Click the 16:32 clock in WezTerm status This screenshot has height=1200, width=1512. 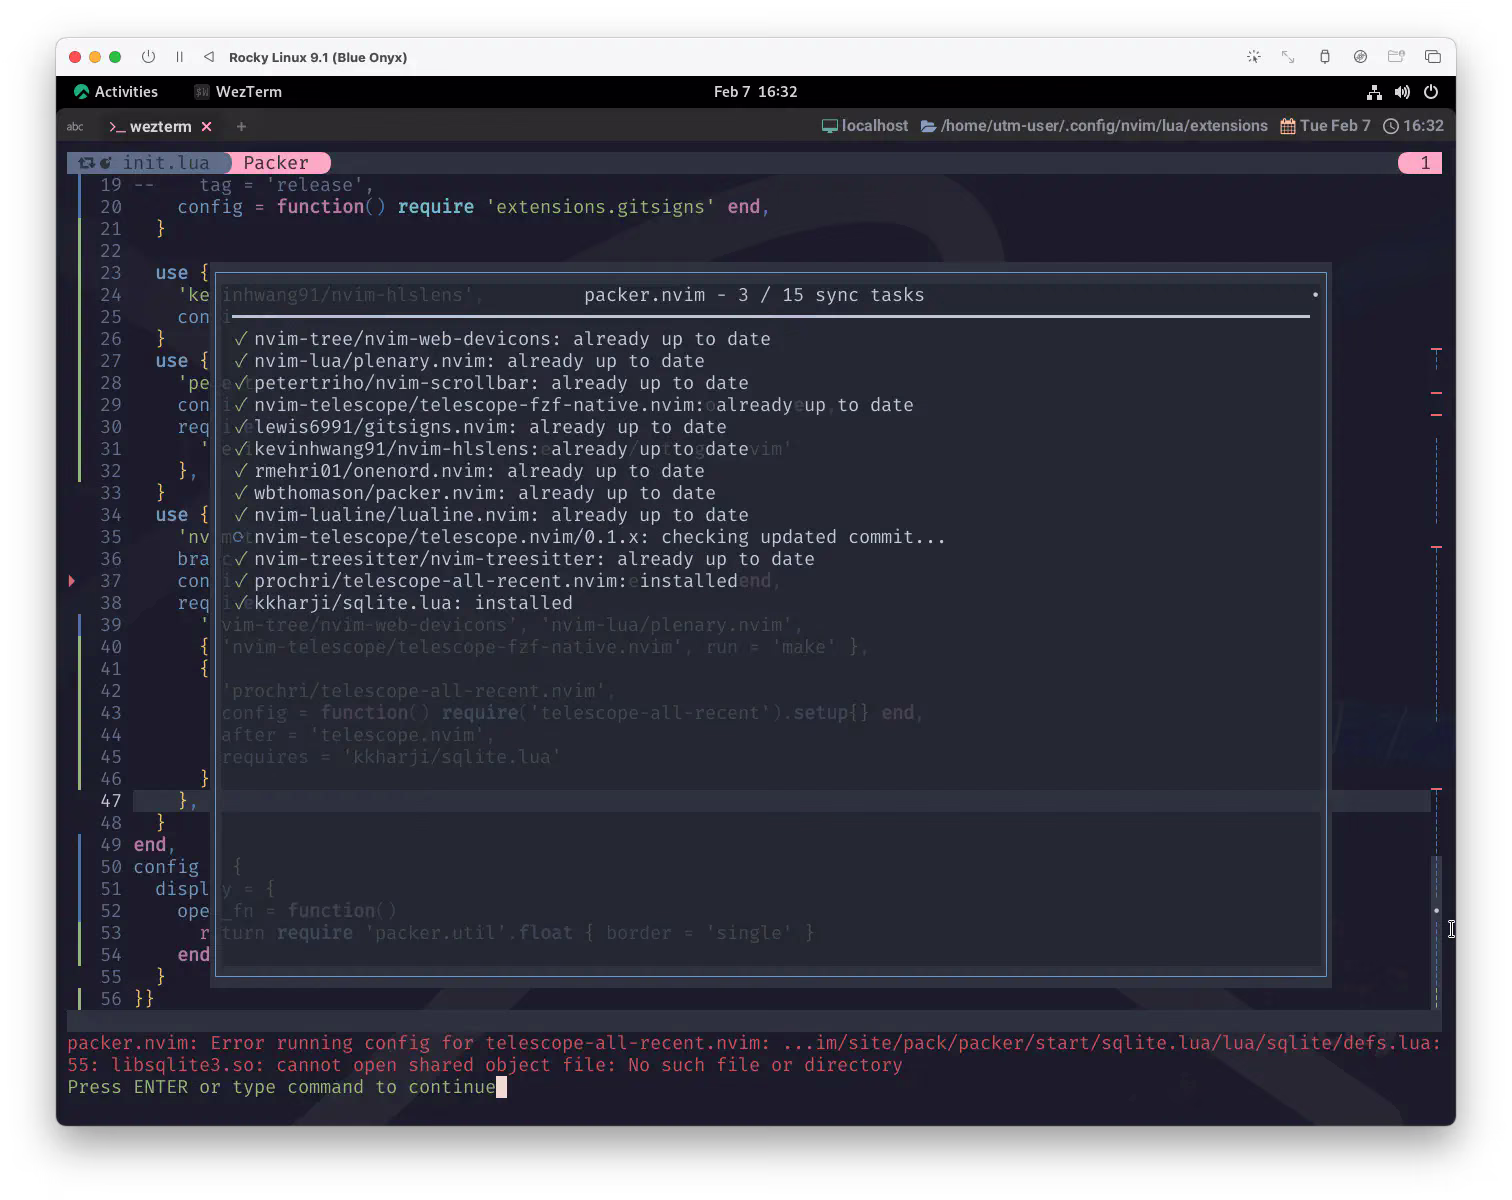(1413, 126)
